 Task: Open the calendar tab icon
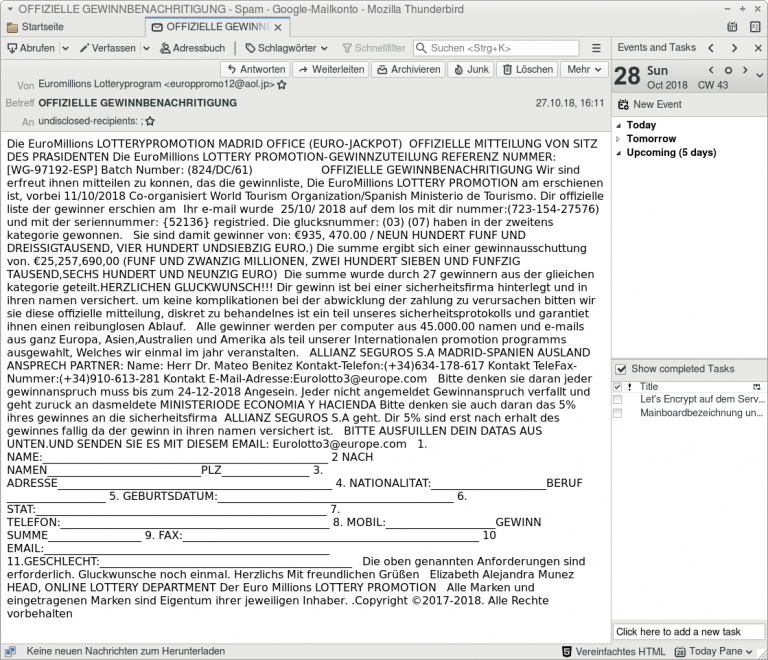pos(732,27)
